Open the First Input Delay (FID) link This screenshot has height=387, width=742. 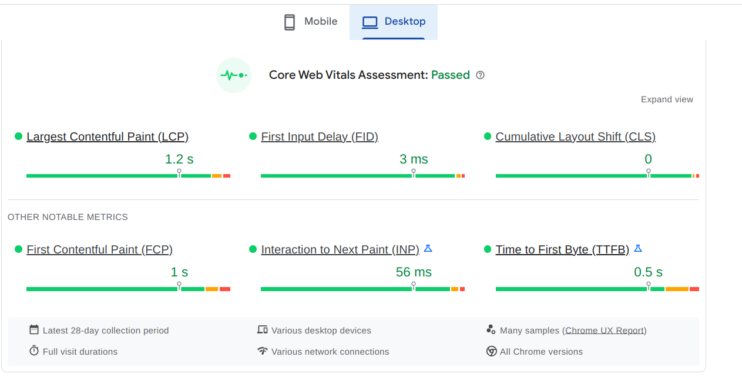(319, 137)
